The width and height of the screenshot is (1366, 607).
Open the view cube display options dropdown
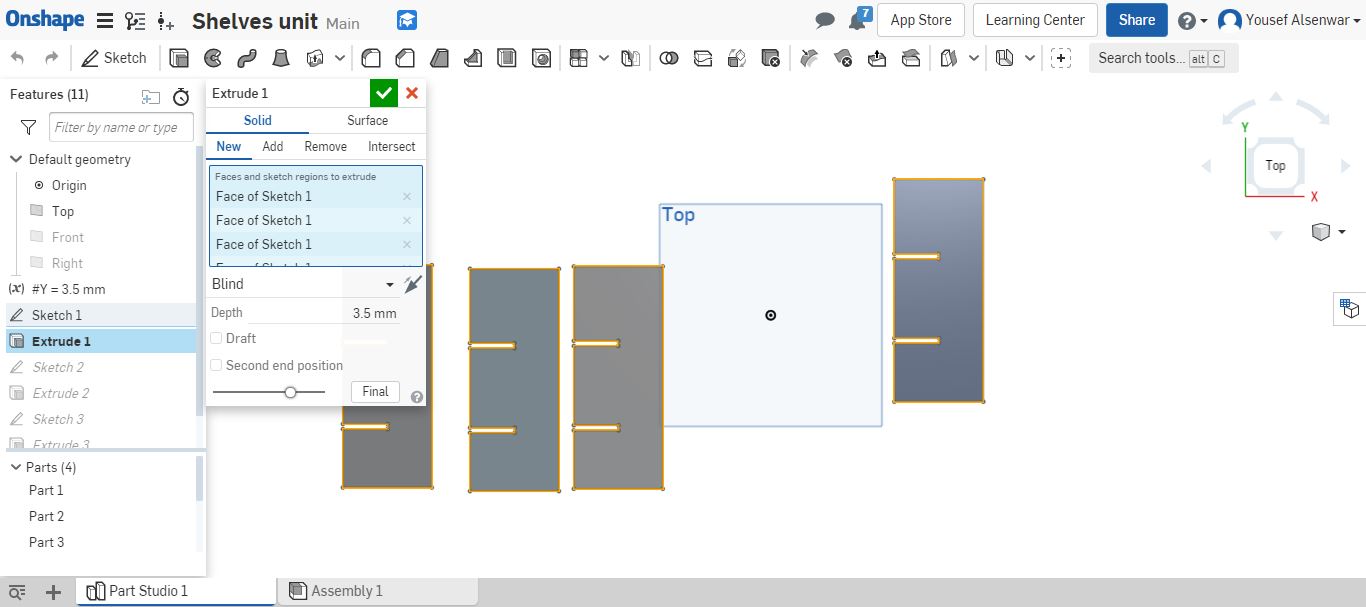[1327, 232]
